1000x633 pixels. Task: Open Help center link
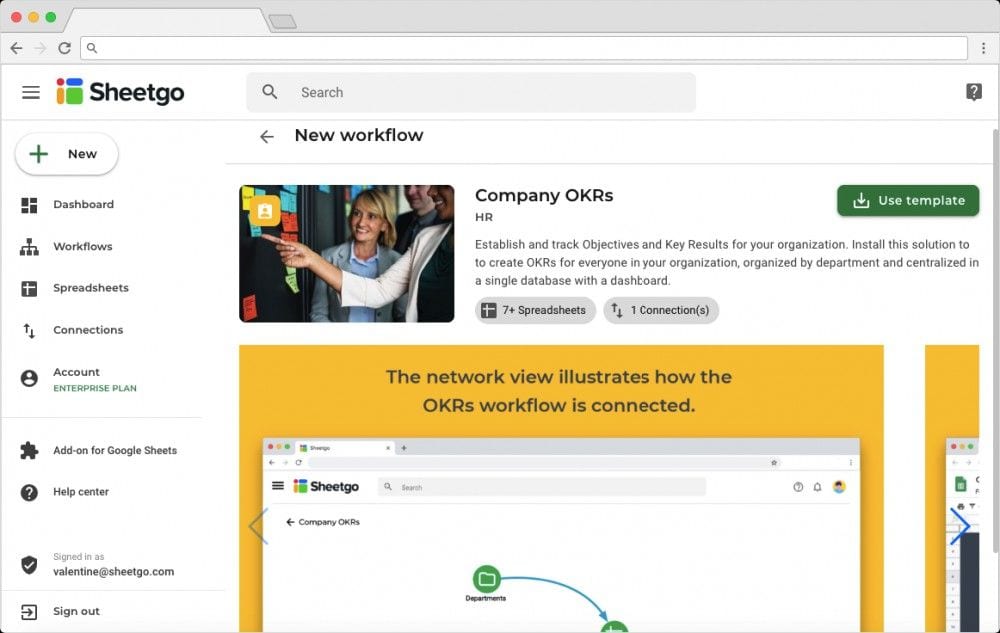point(81,491)
